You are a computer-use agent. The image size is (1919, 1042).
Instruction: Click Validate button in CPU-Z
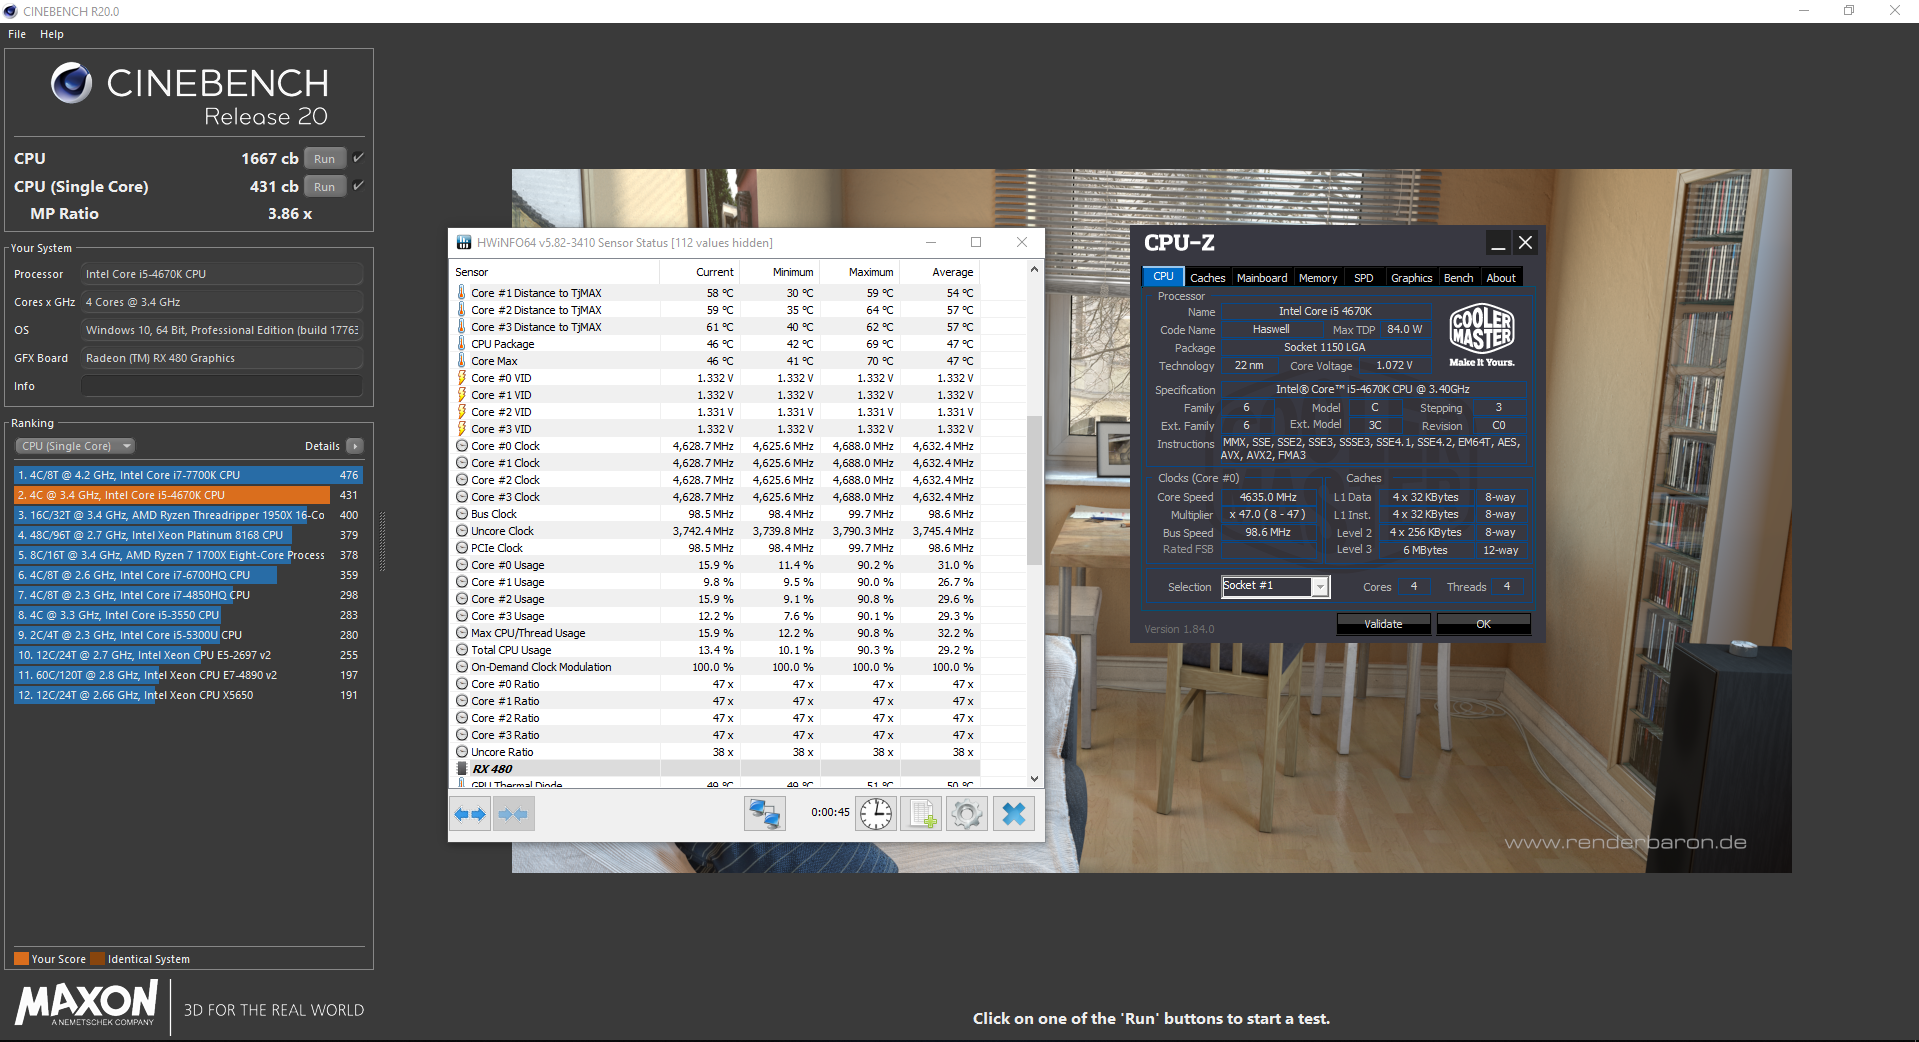pos(1383,624)
